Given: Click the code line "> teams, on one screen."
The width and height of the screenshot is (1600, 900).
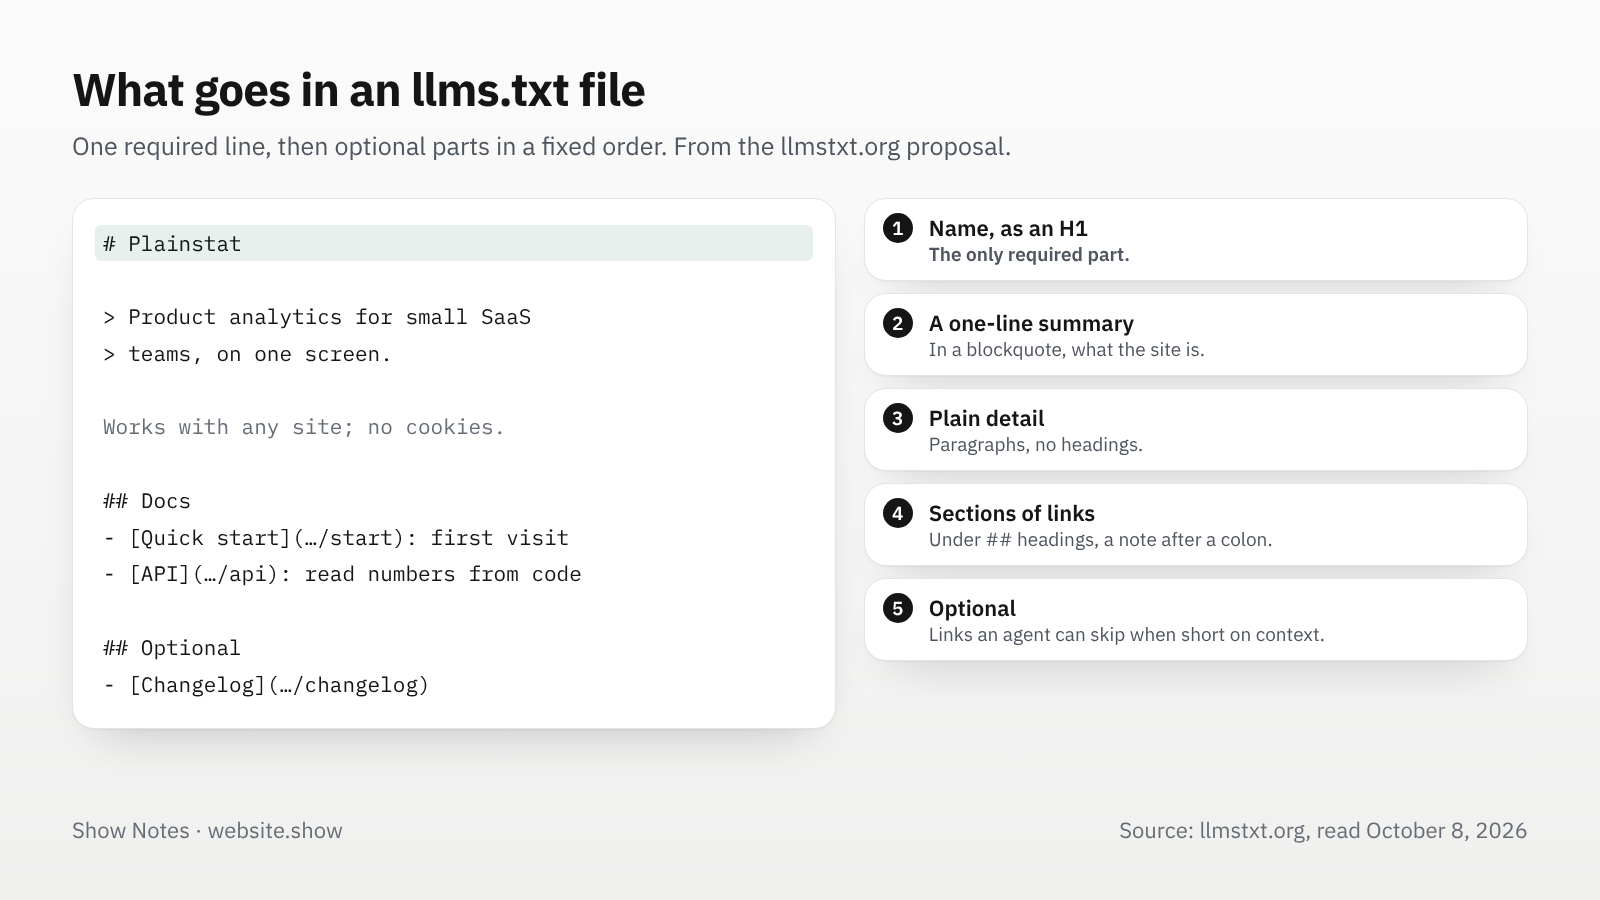Looking at the screenshot, I should pyautogui.click(x=247, y=354).
